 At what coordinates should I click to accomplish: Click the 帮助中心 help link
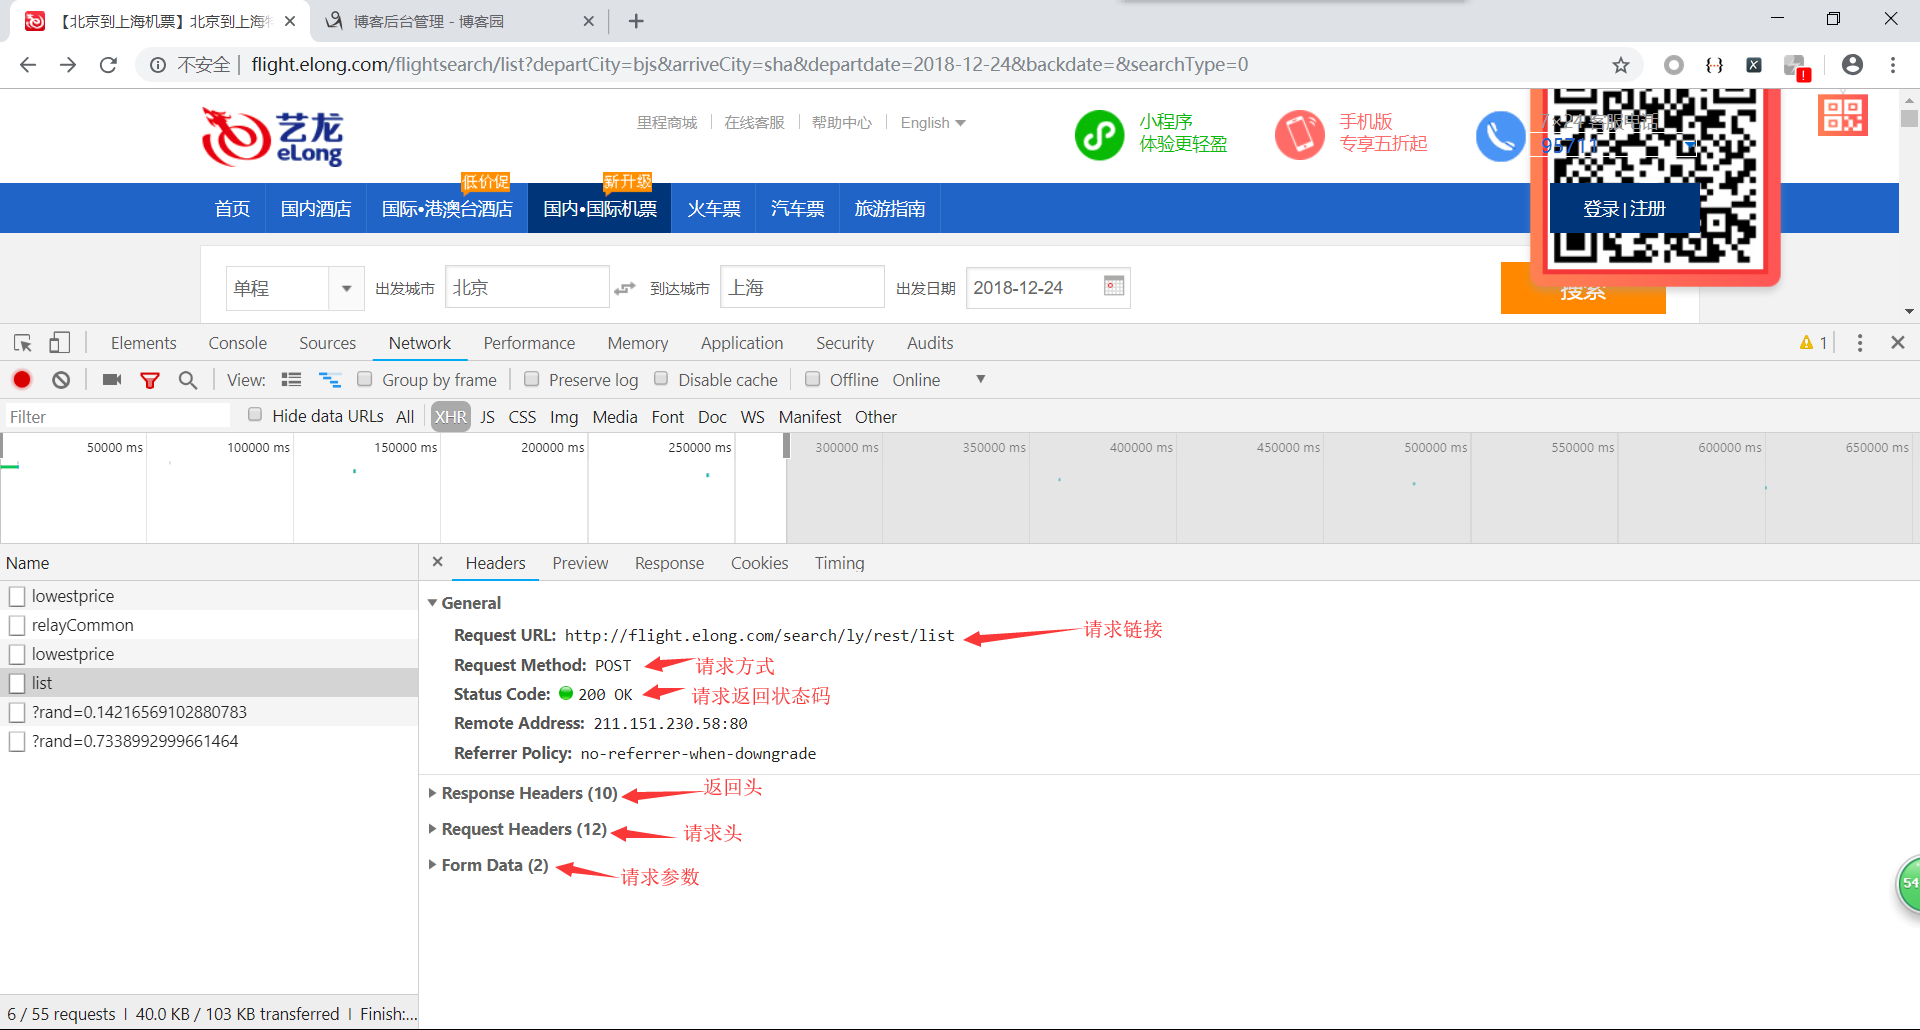point(842,123)
